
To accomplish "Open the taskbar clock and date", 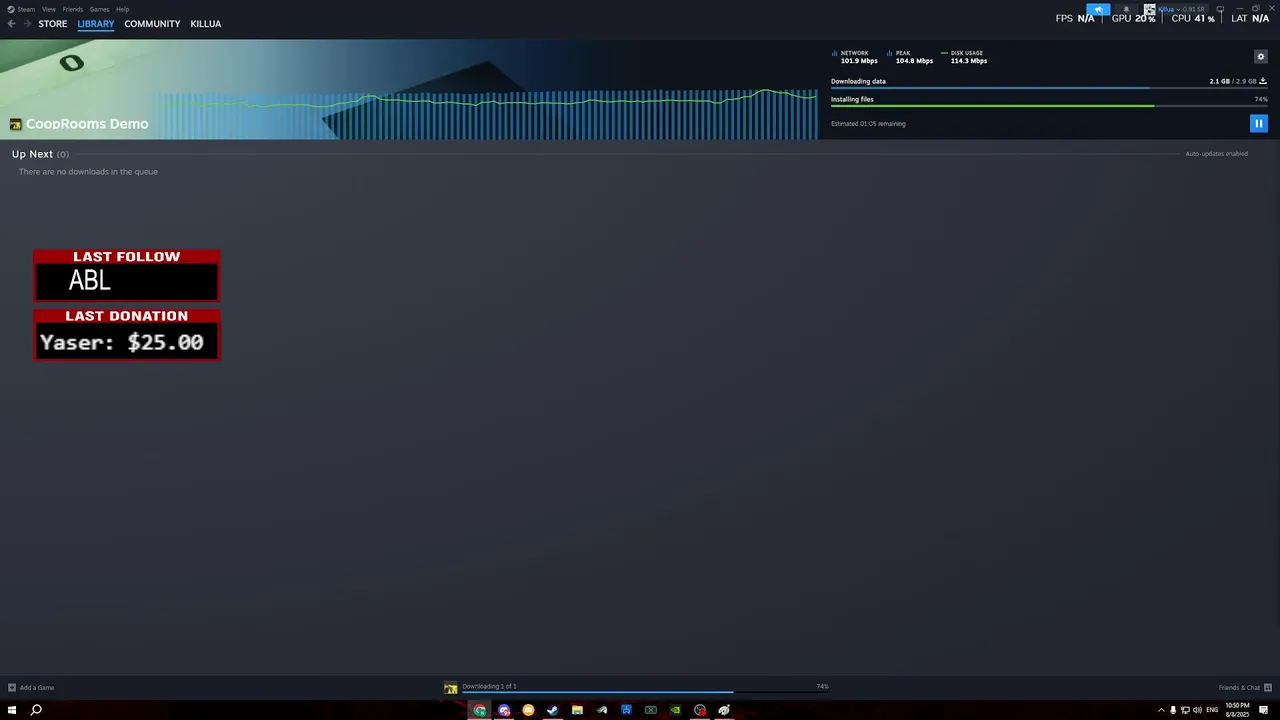I will [1238, 710].
